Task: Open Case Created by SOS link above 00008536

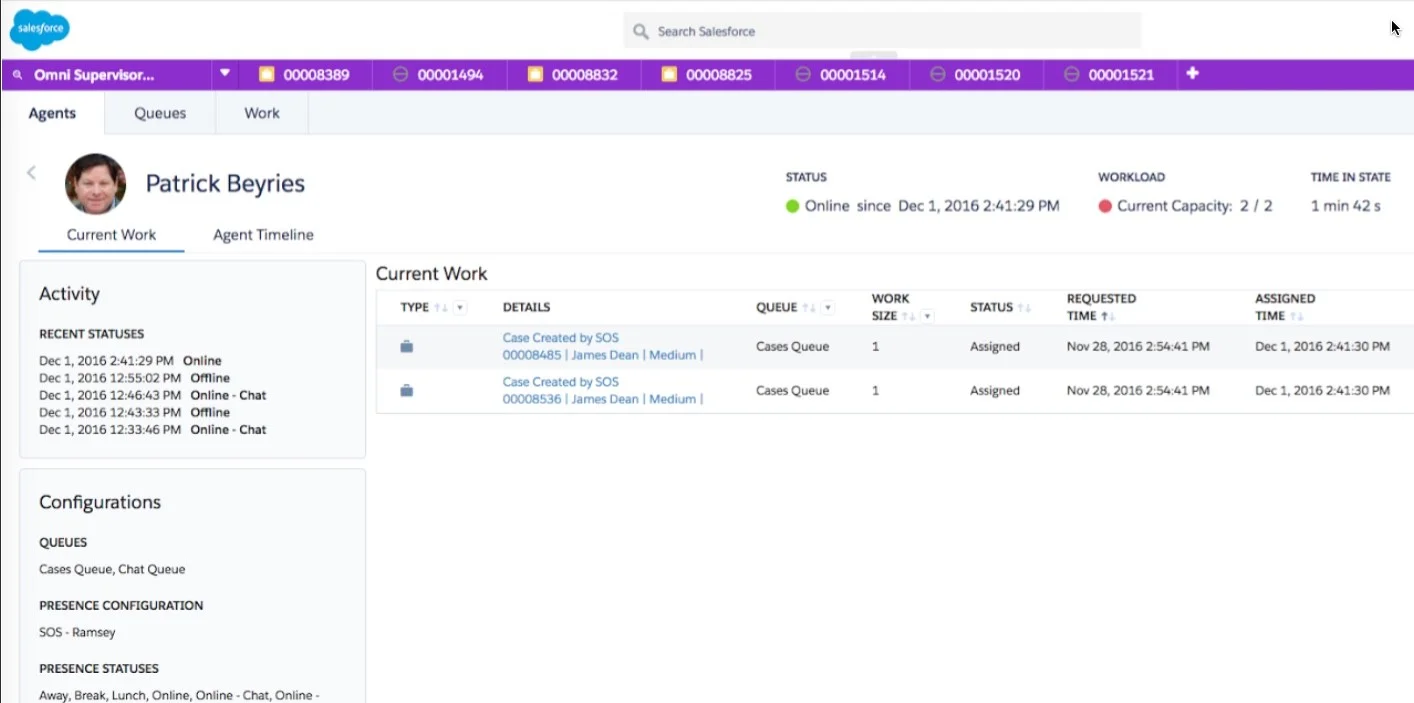Action: pyautogui.click(x=560, y=382)
